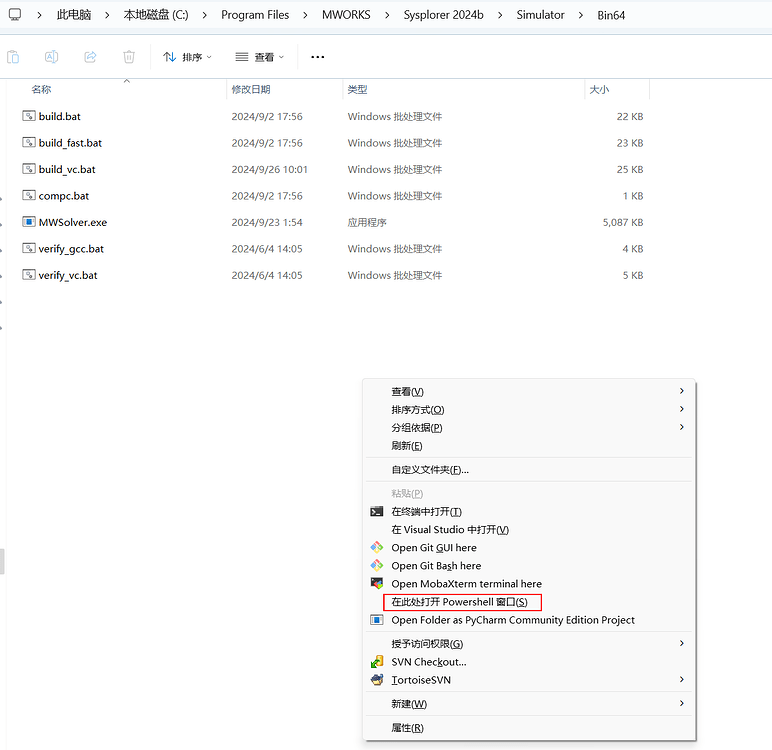Click the Delete trash toolbar icon
This screenshot has width=772, height=750.
tap(129, 57)
